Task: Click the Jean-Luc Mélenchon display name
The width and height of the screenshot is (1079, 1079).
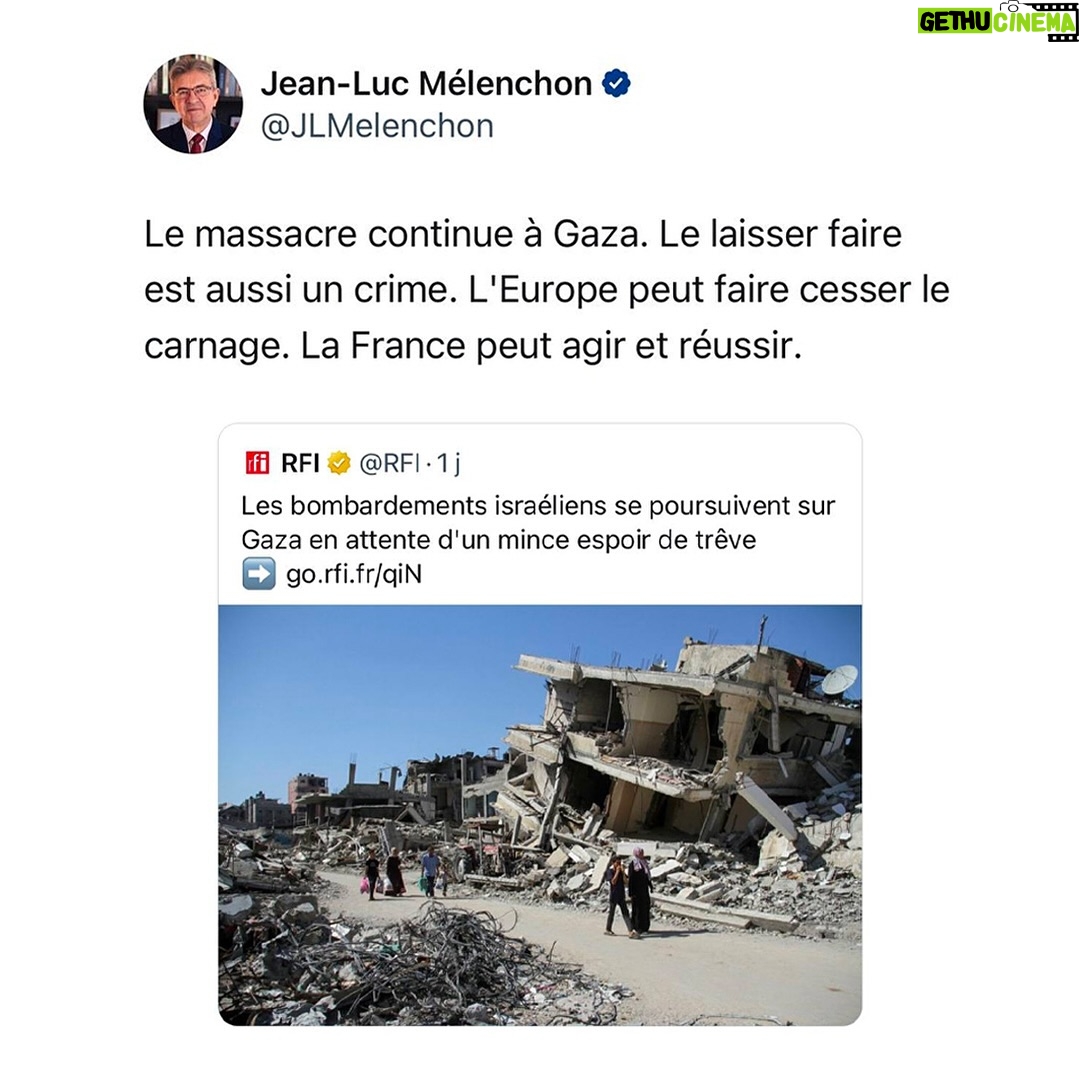Action: pos(426,84)
